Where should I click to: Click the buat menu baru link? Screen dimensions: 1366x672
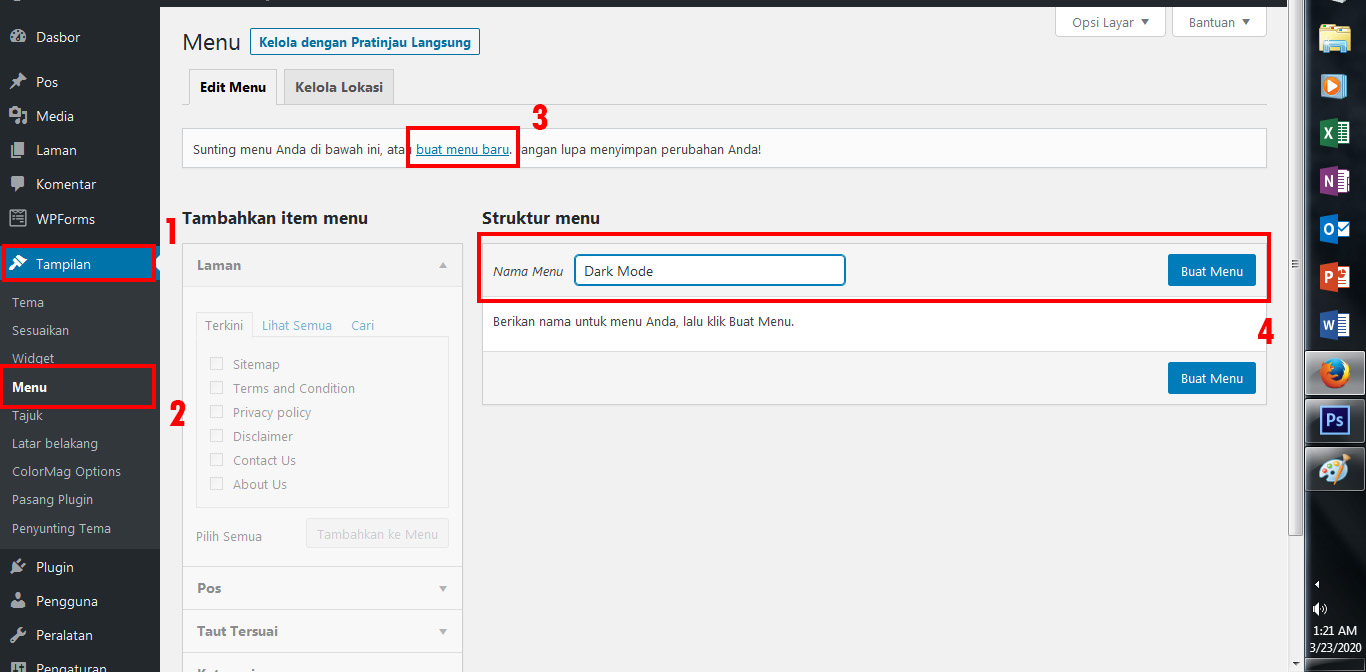tap(463, 150)
